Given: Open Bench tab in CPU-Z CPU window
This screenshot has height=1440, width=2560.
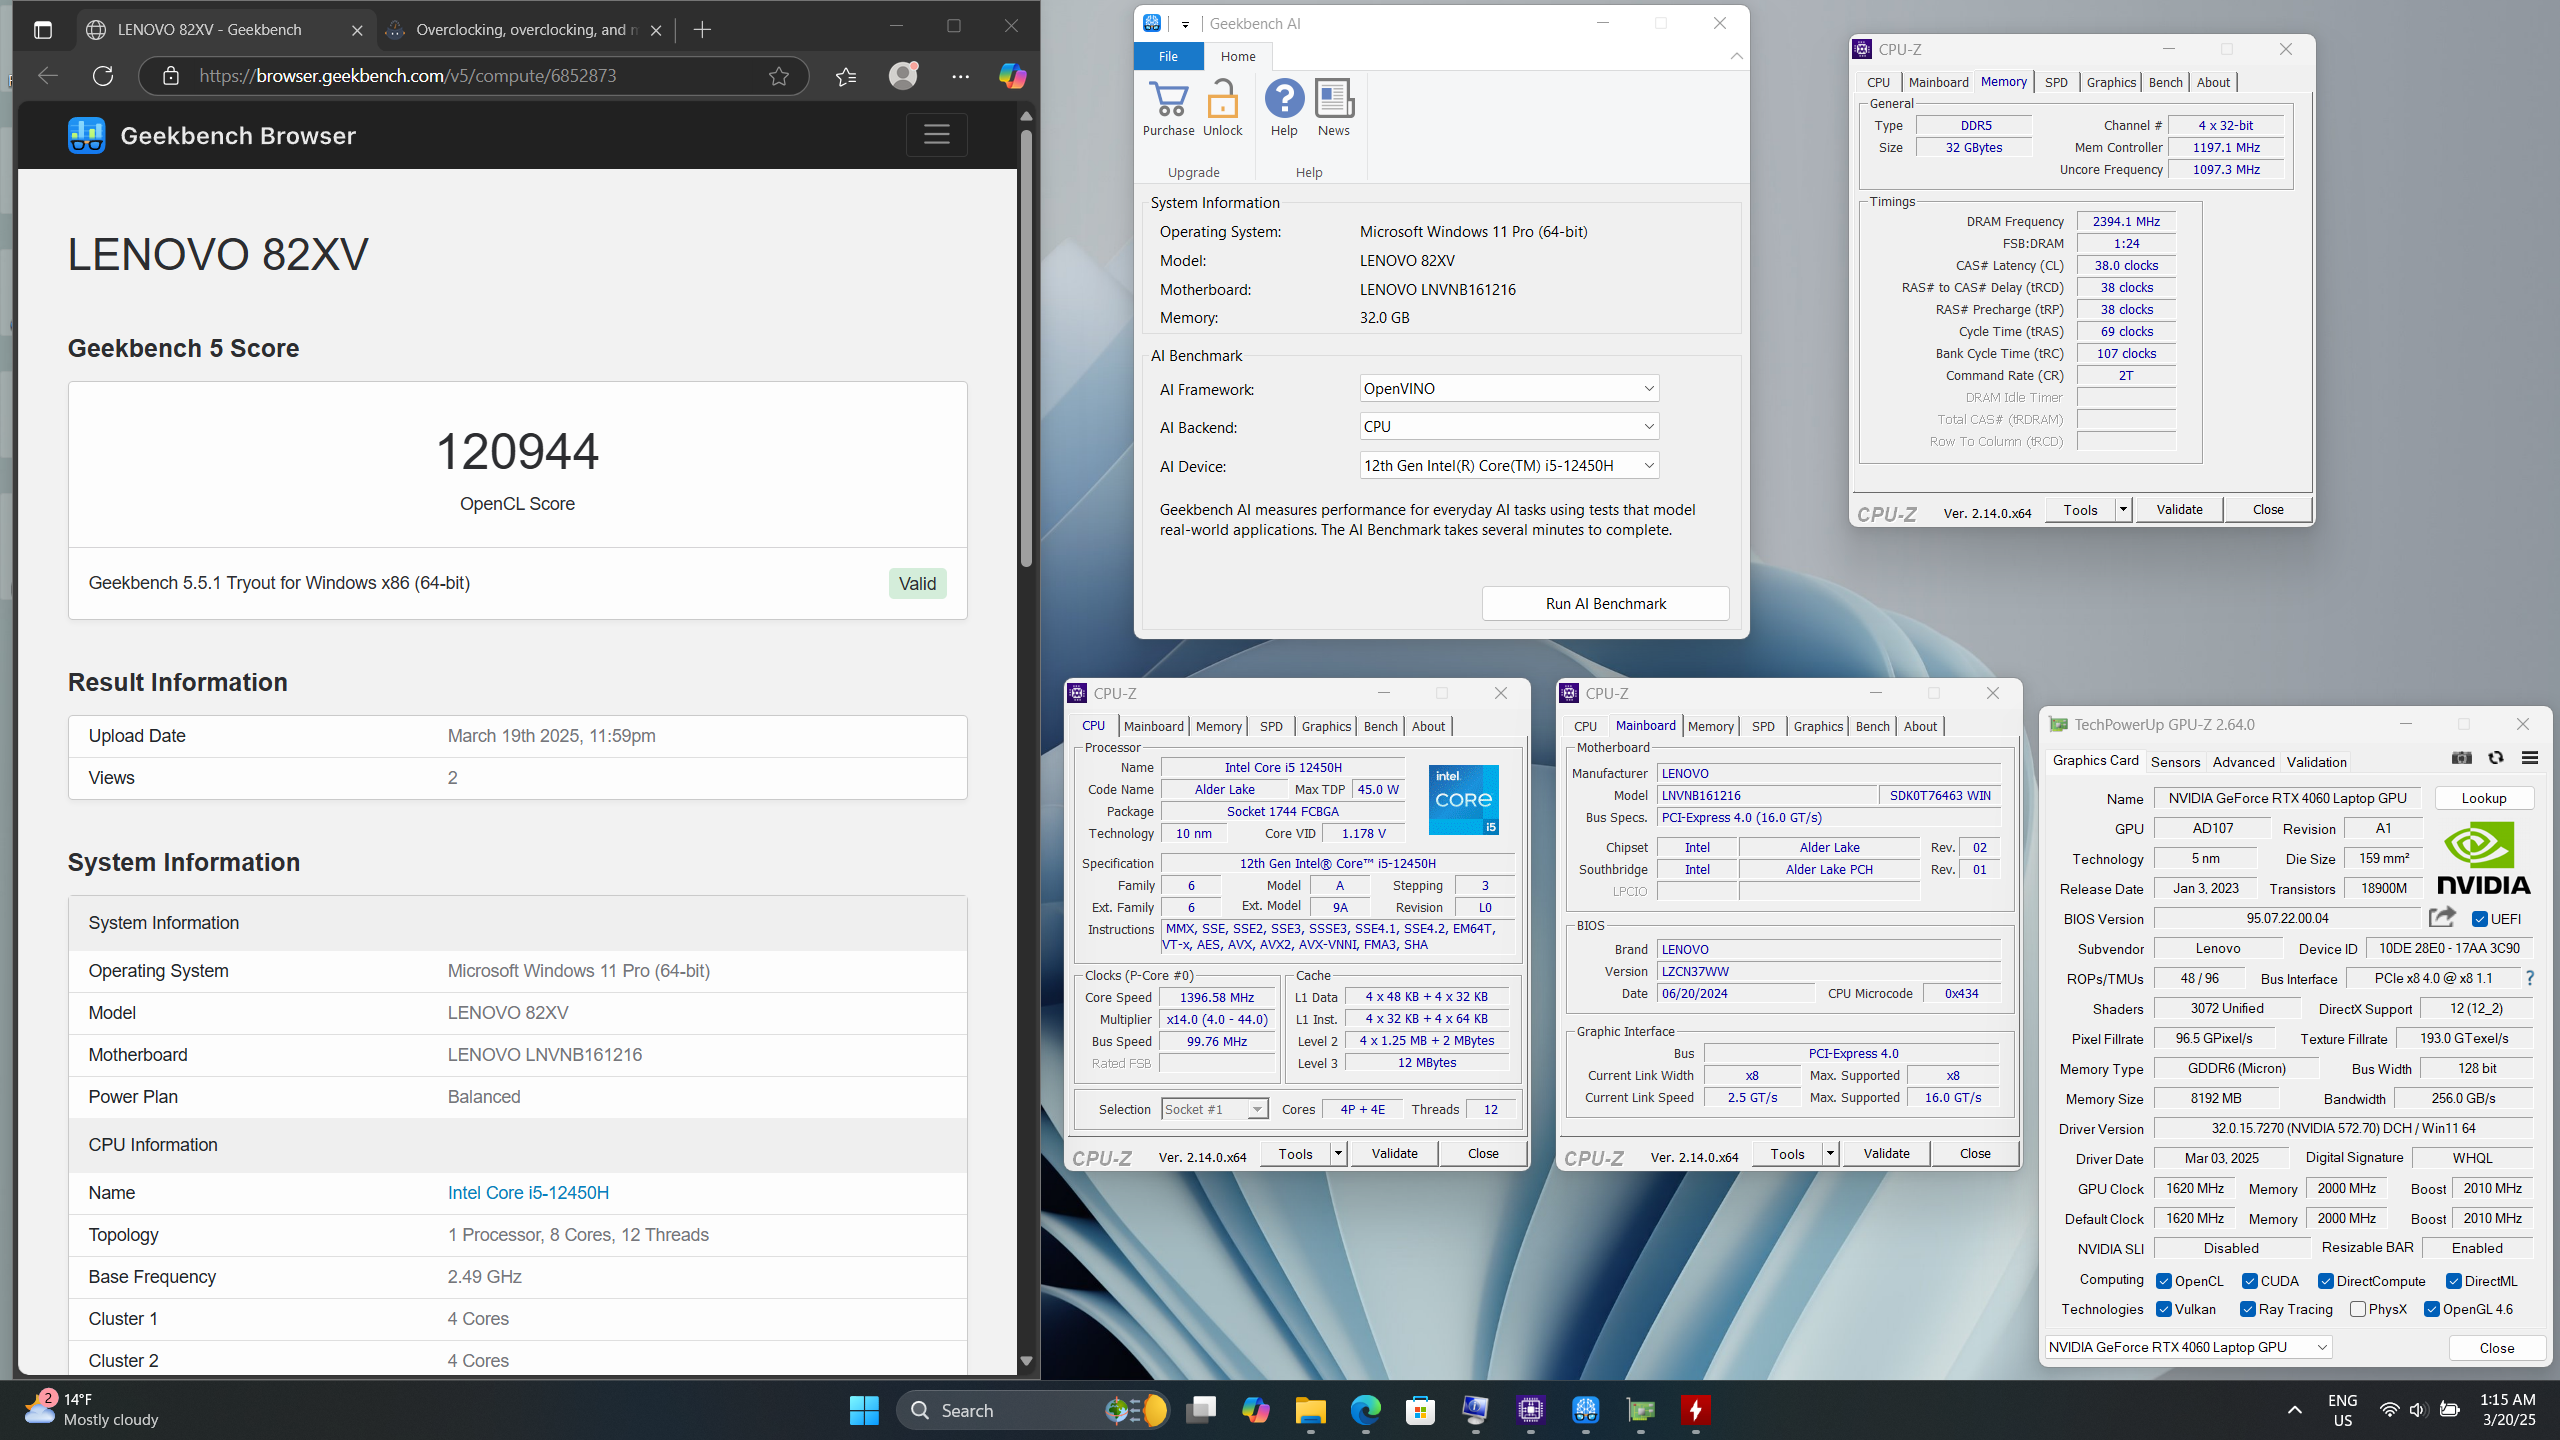Looking at the screenshot, I should pos(1380,726).
